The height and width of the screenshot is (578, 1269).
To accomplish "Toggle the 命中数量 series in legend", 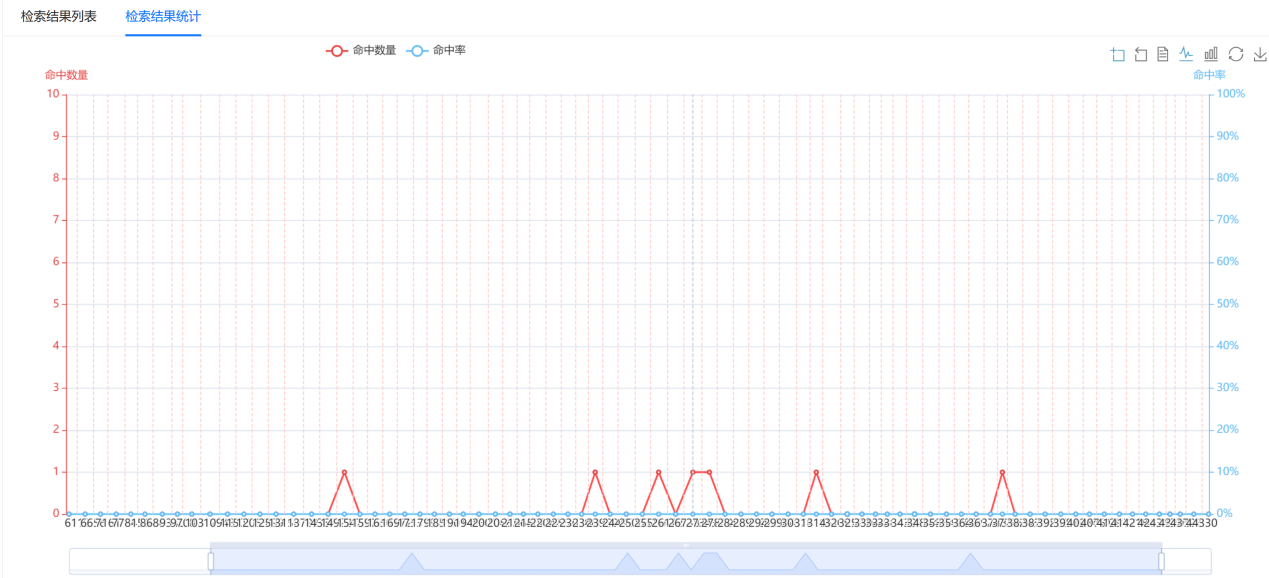I will coord(361,50).
